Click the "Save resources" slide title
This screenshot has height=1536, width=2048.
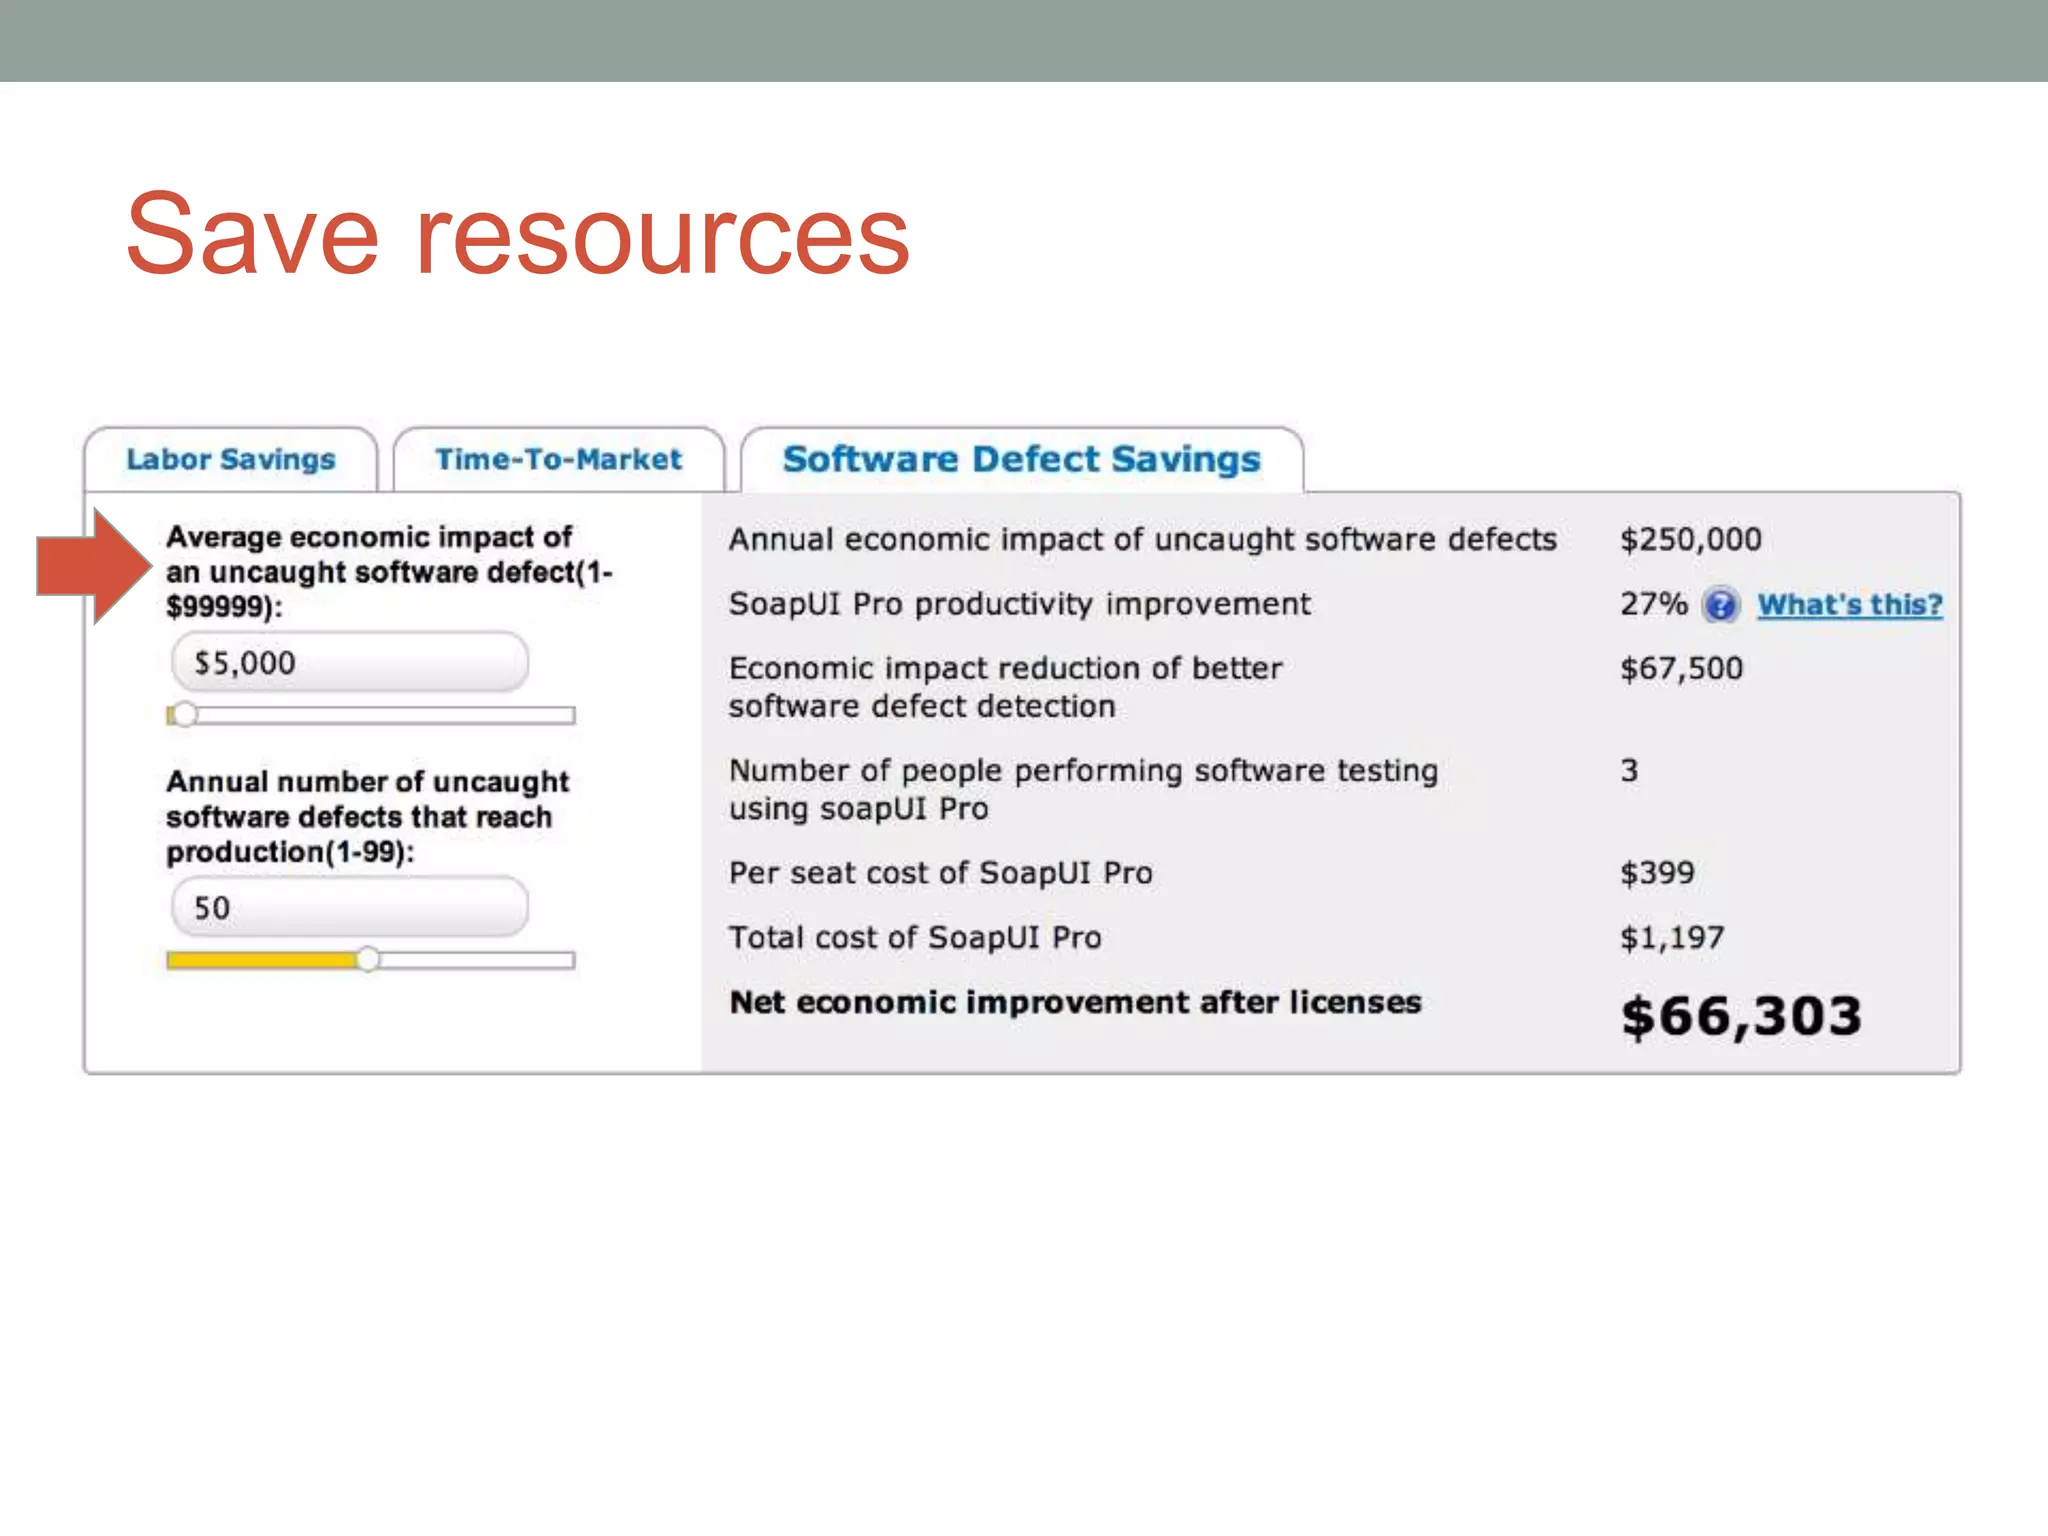tap(518, 235)
